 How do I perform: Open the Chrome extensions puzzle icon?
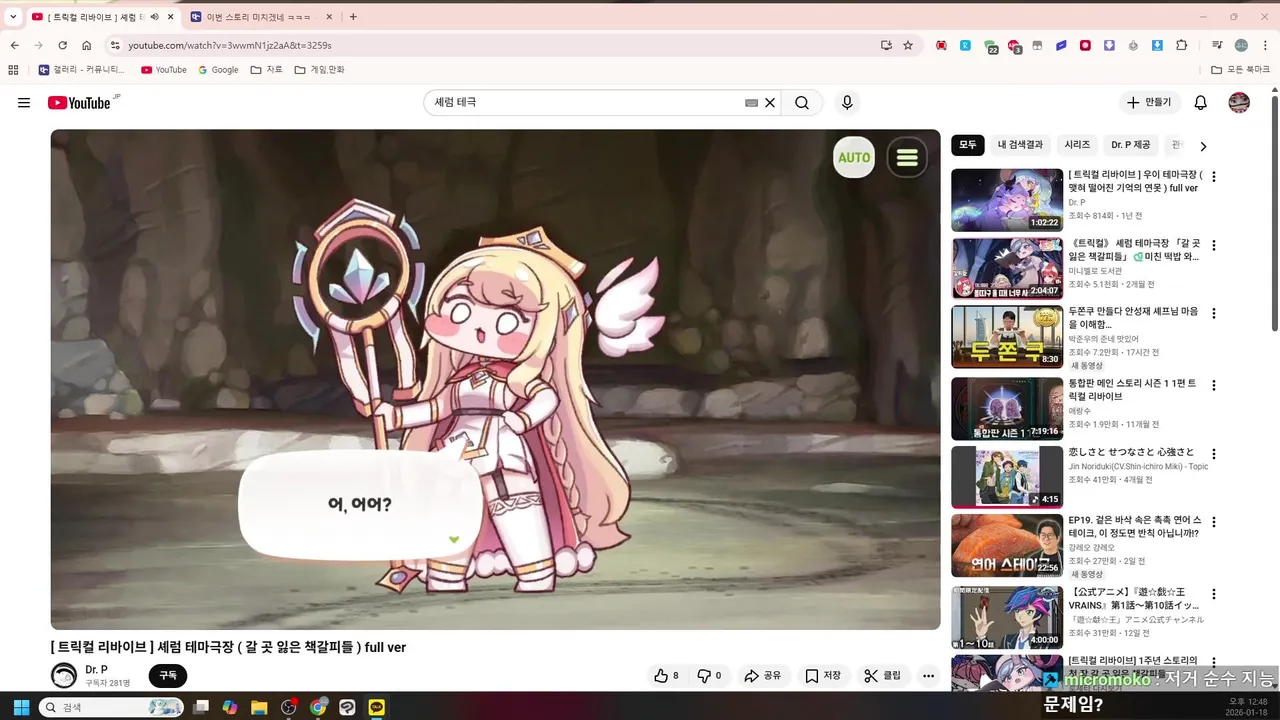(x=1182, y=45)
